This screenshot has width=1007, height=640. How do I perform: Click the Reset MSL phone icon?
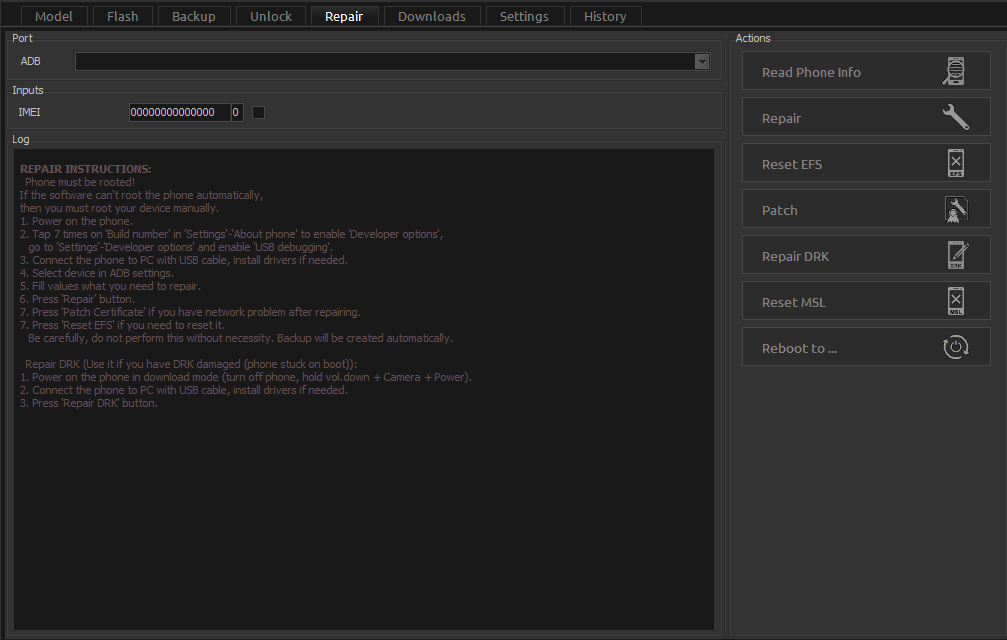click(x=956, y=302)
